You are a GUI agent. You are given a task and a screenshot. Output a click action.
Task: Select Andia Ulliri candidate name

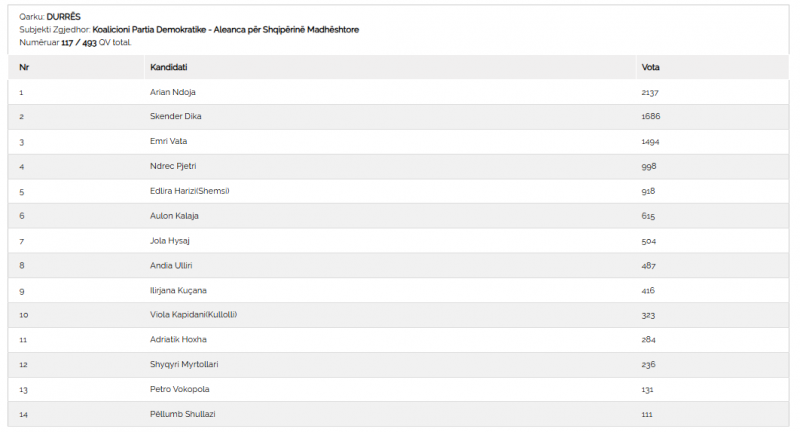pyautogui.click(x=171, y=266)
